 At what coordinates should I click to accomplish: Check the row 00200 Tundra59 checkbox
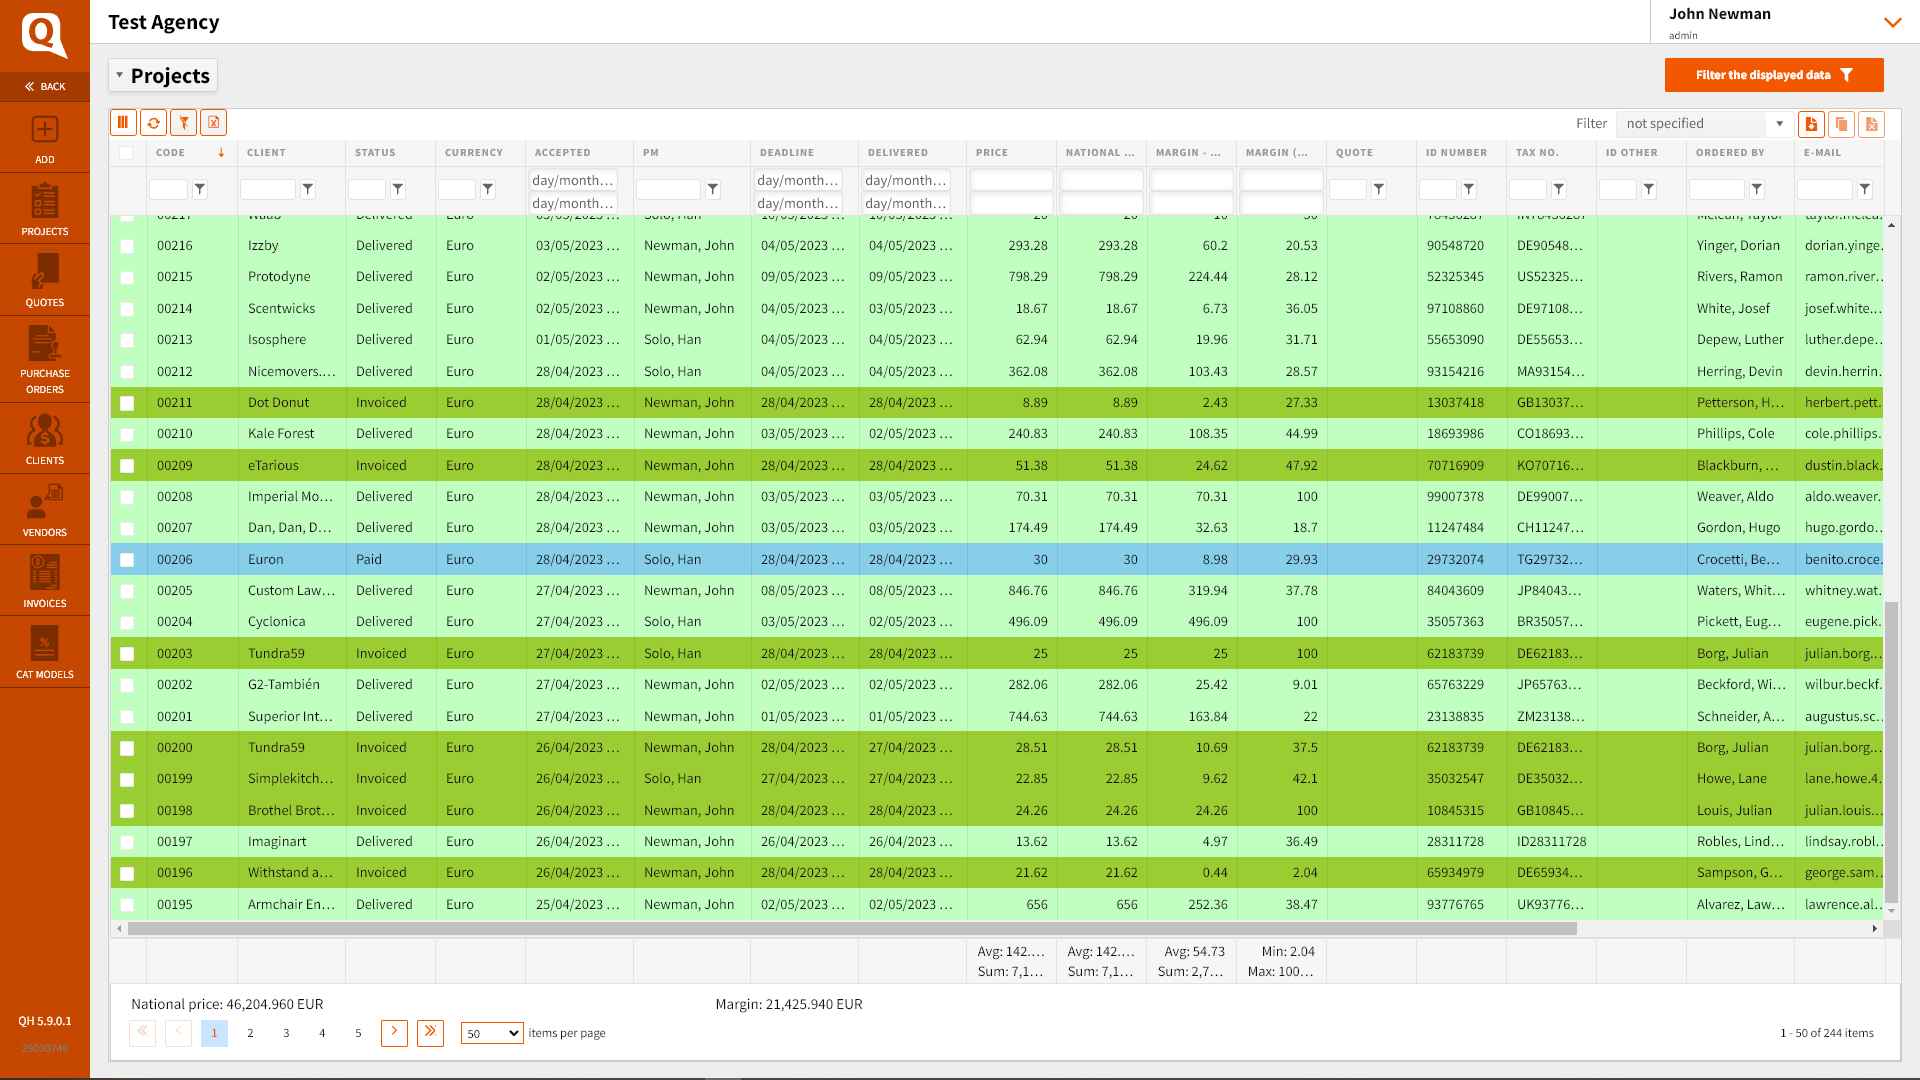point(127,748)
